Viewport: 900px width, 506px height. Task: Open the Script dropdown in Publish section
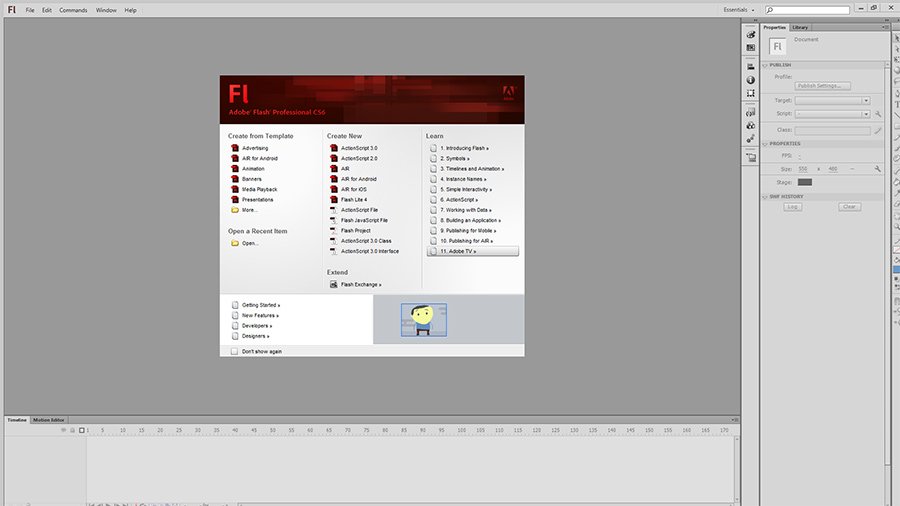[832, 114]
